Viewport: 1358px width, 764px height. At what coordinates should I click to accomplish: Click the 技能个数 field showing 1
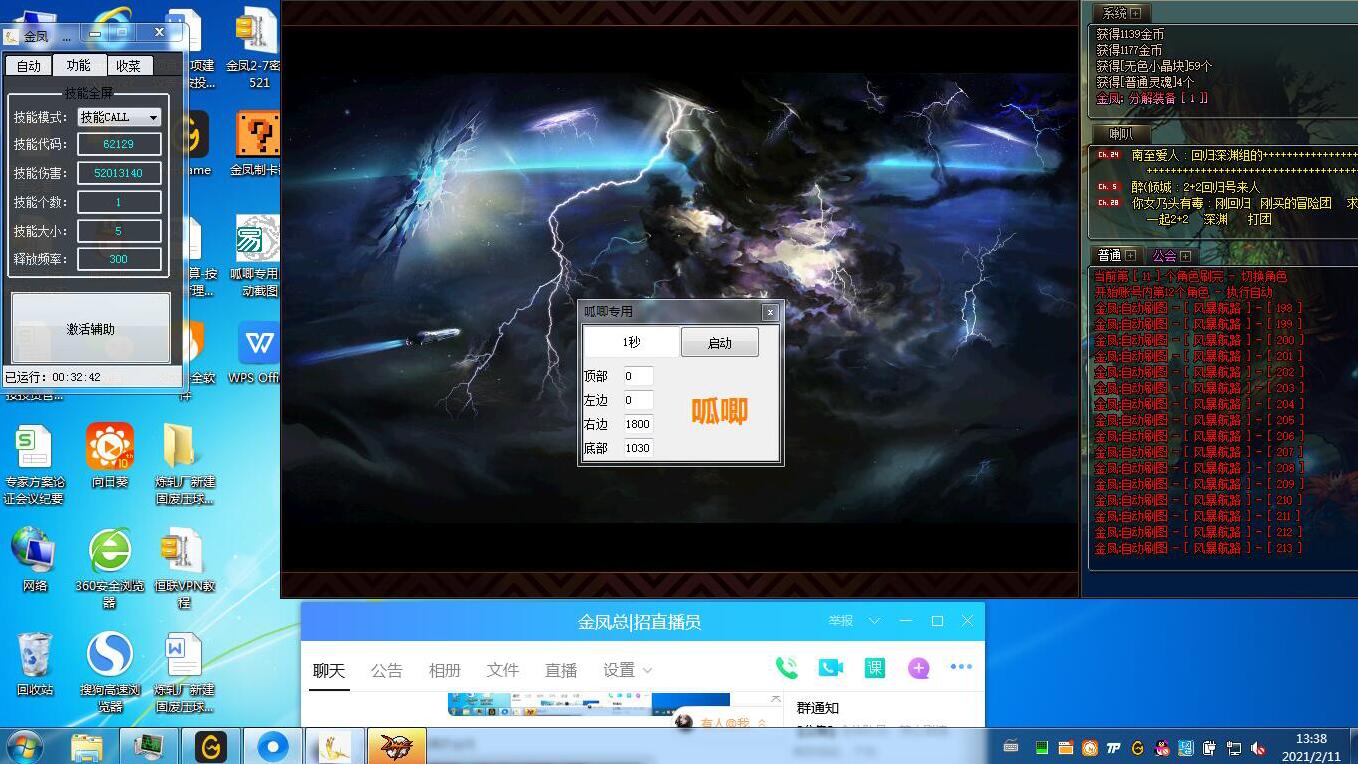[x=119, y=202]
